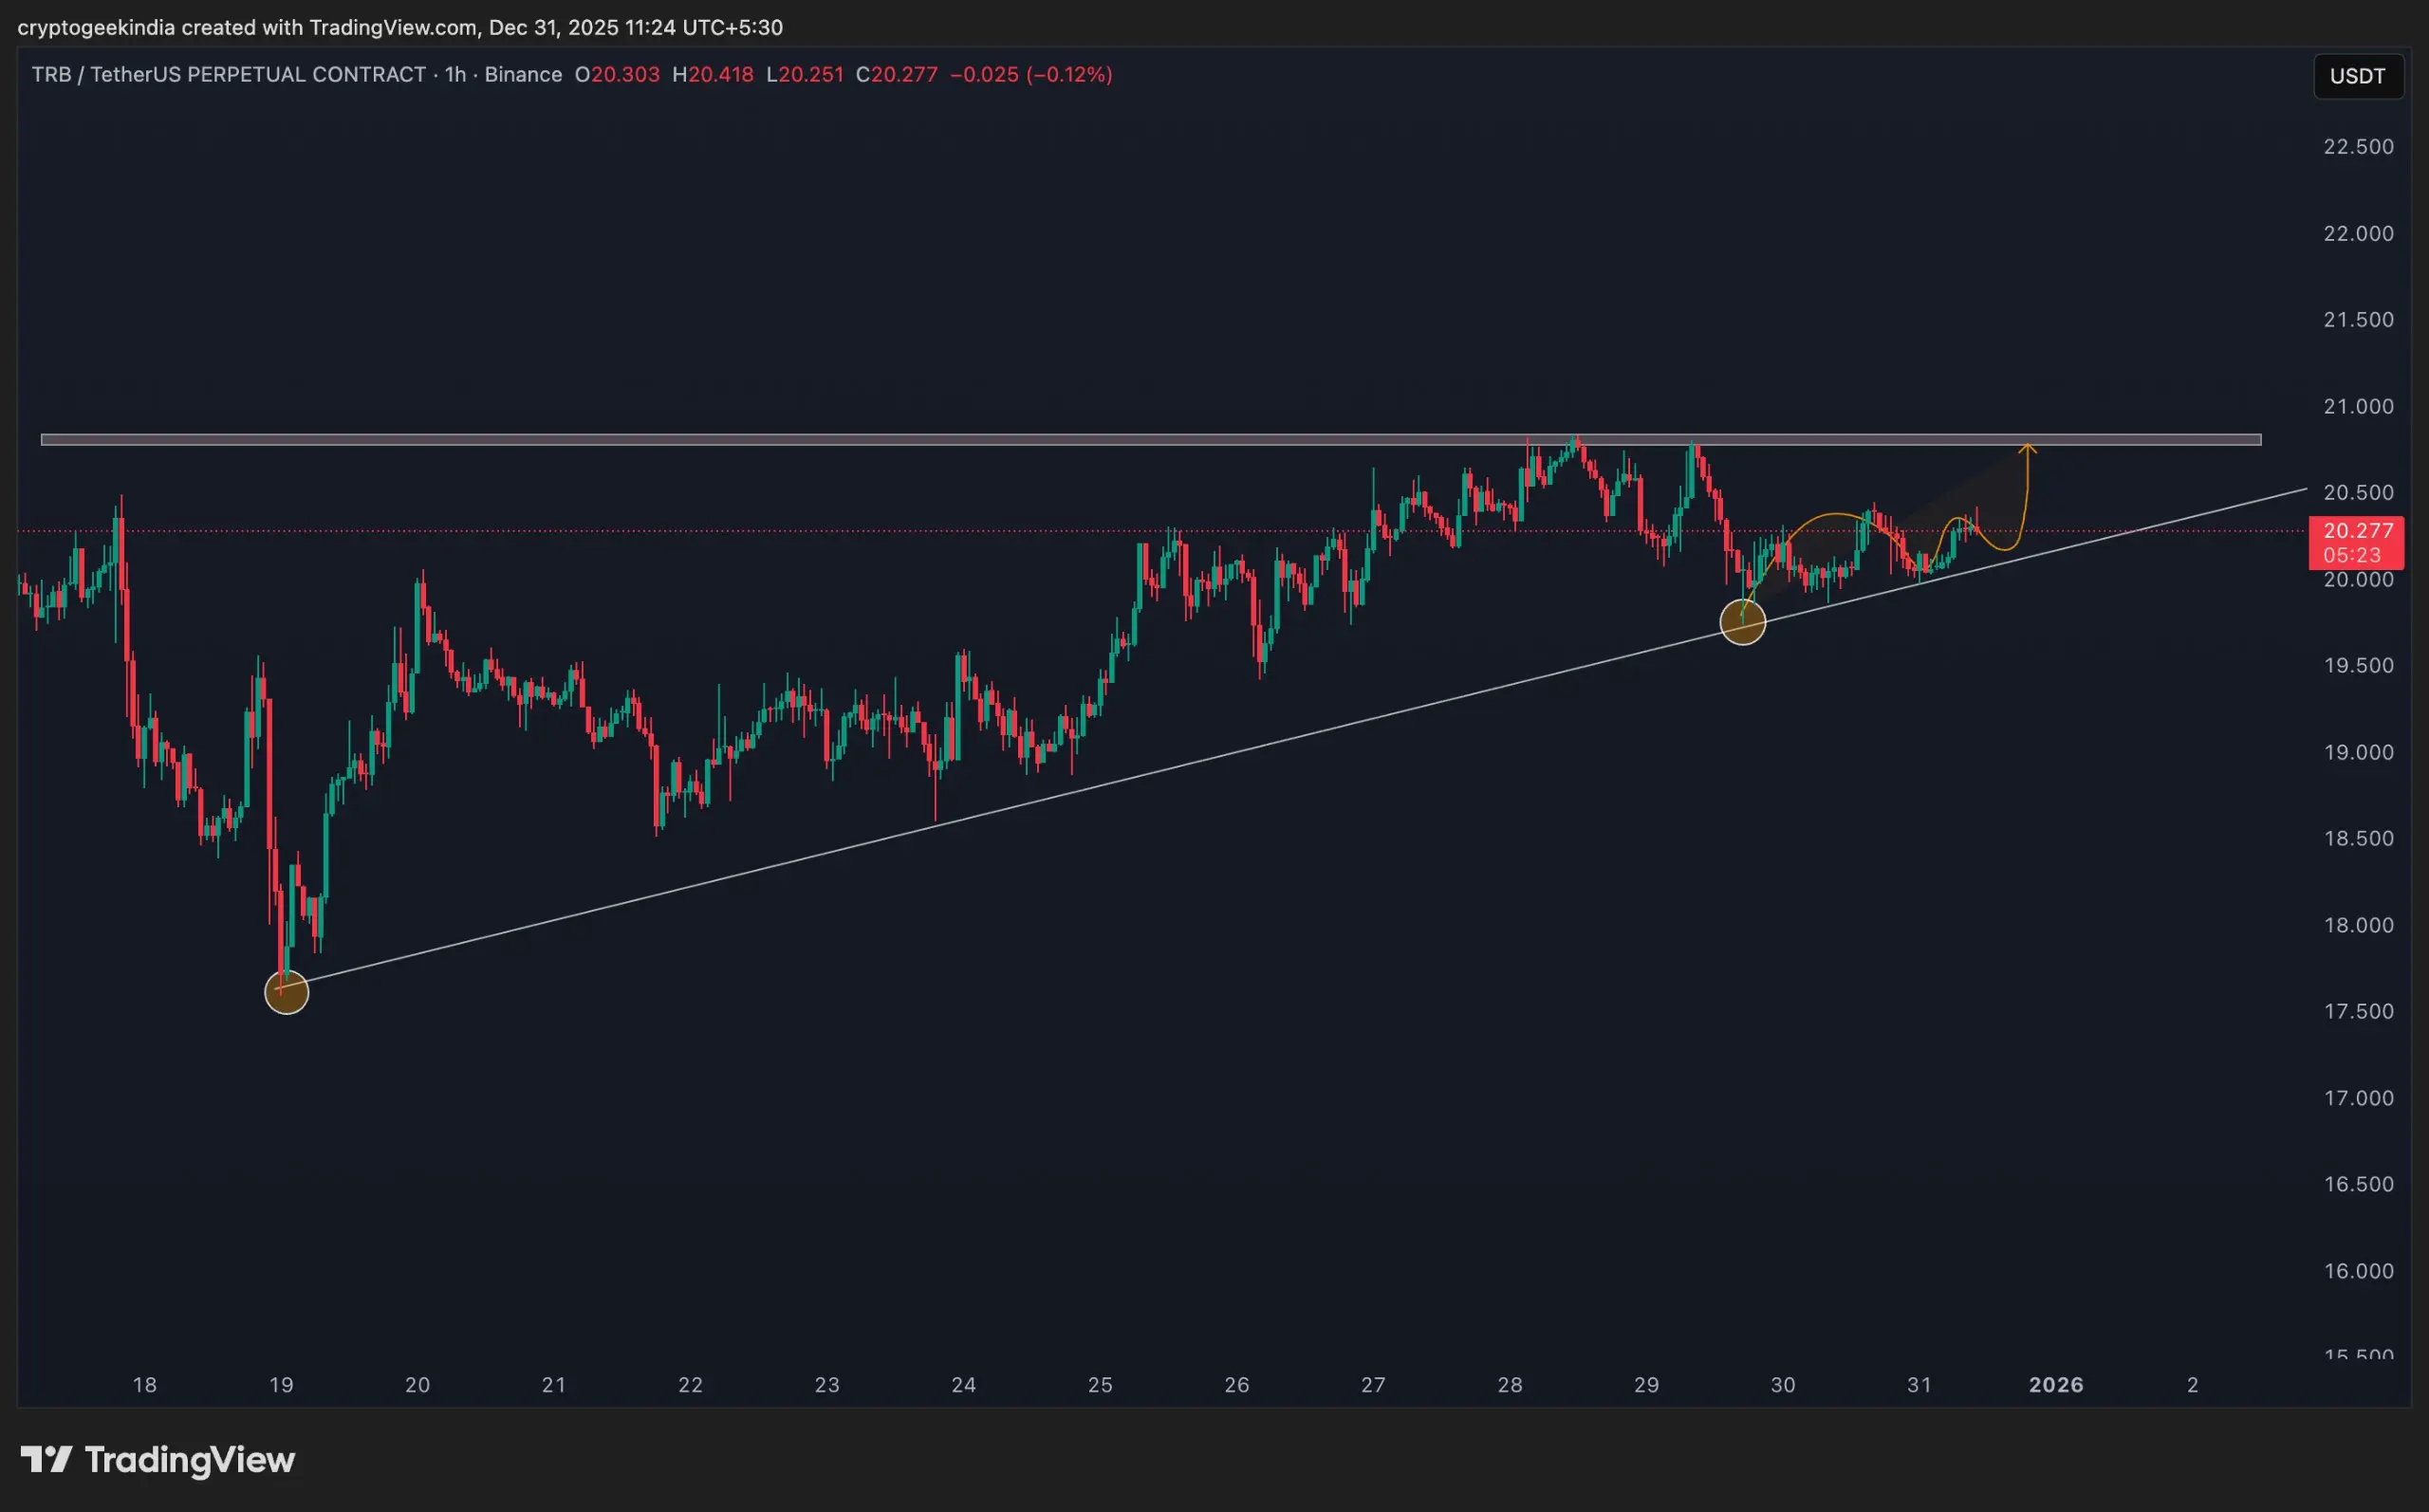Click the lower orange circle marker at 17.5
This screenshot has height=1512, width=2429.
286,992
